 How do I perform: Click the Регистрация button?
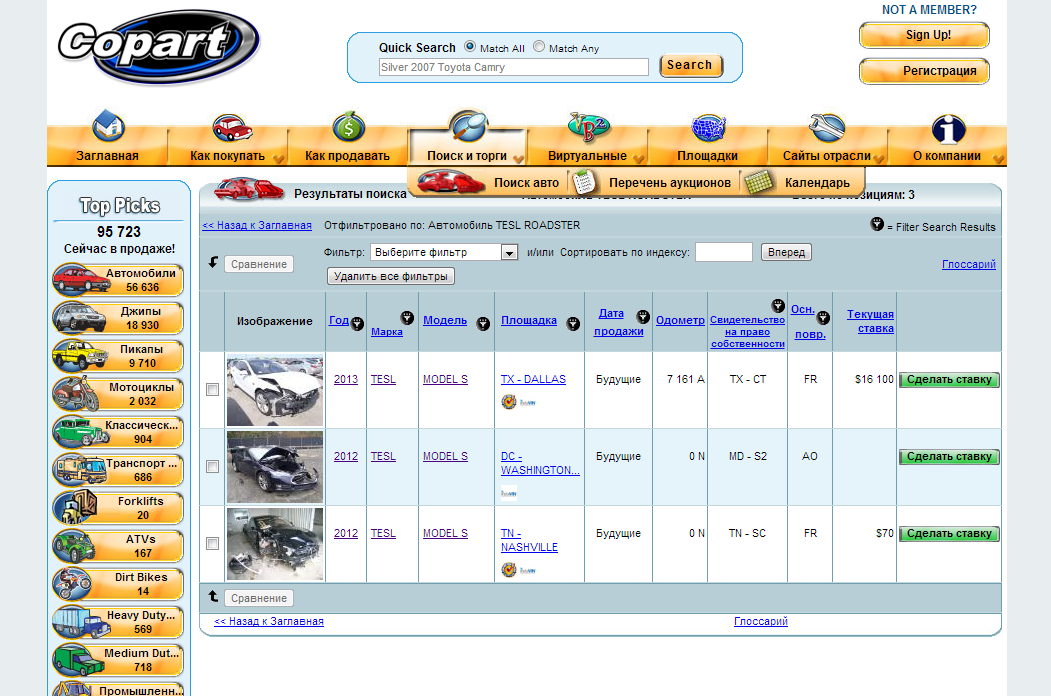(924, 71)
